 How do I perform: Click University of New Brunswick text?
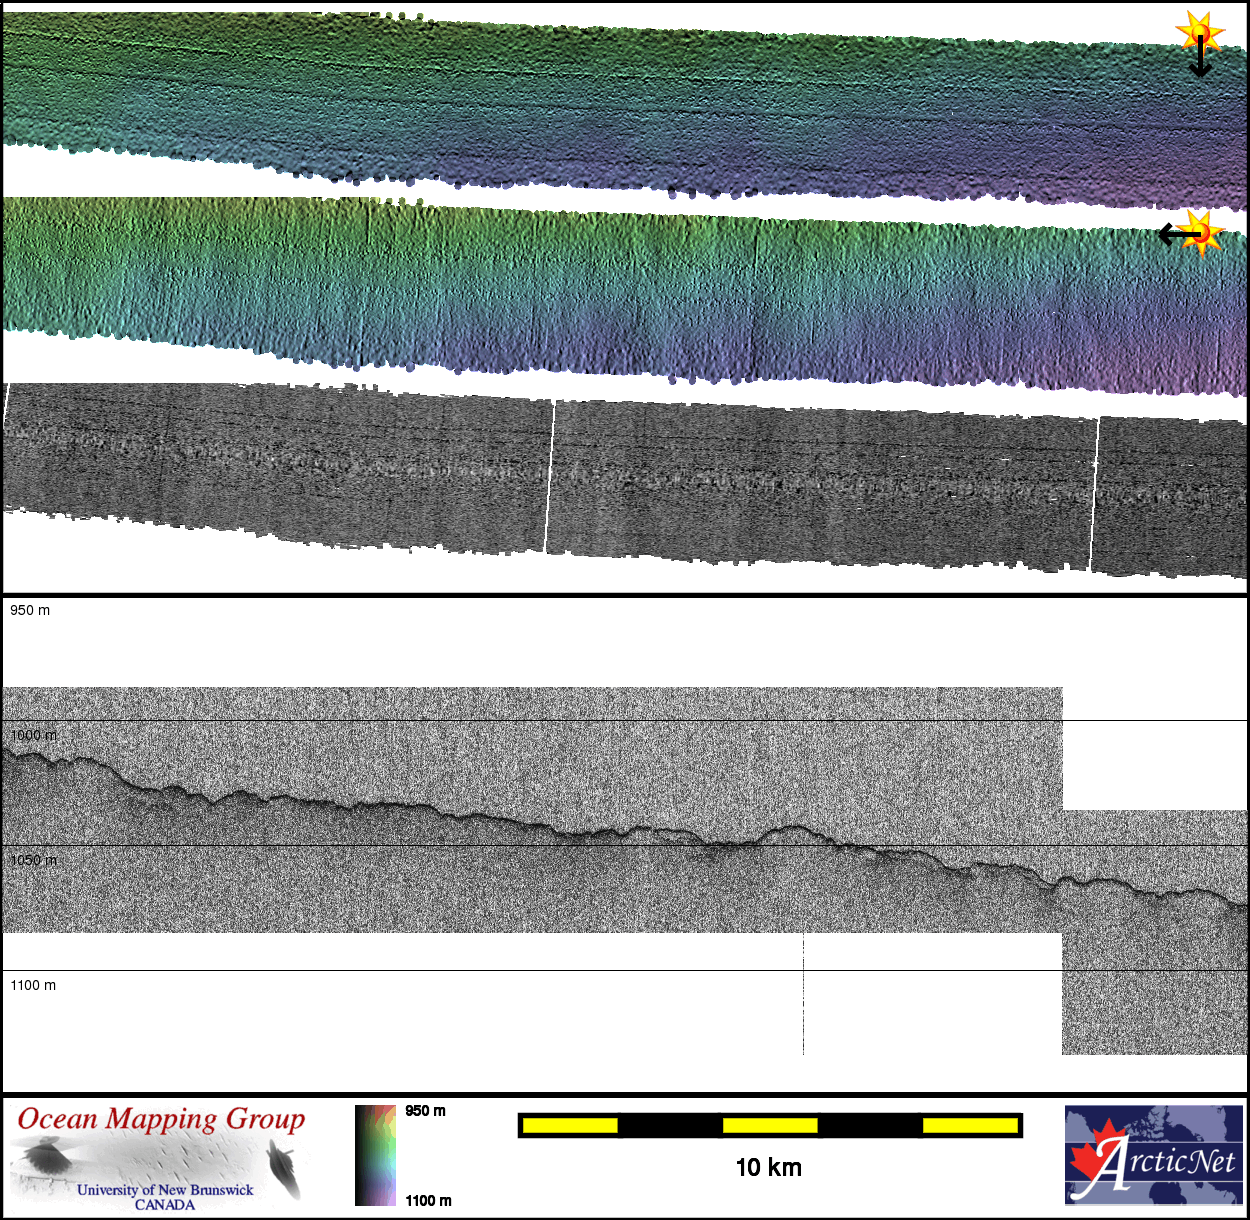click(165, 1190)
